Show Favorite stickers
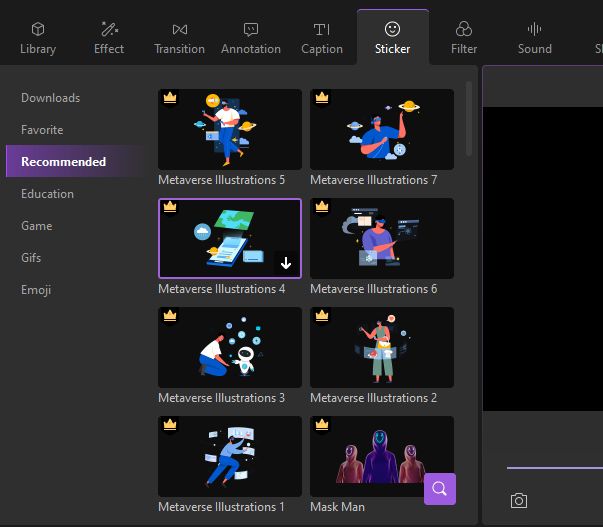This screenshot has width=603, height=527. click(x=42, y=130)
